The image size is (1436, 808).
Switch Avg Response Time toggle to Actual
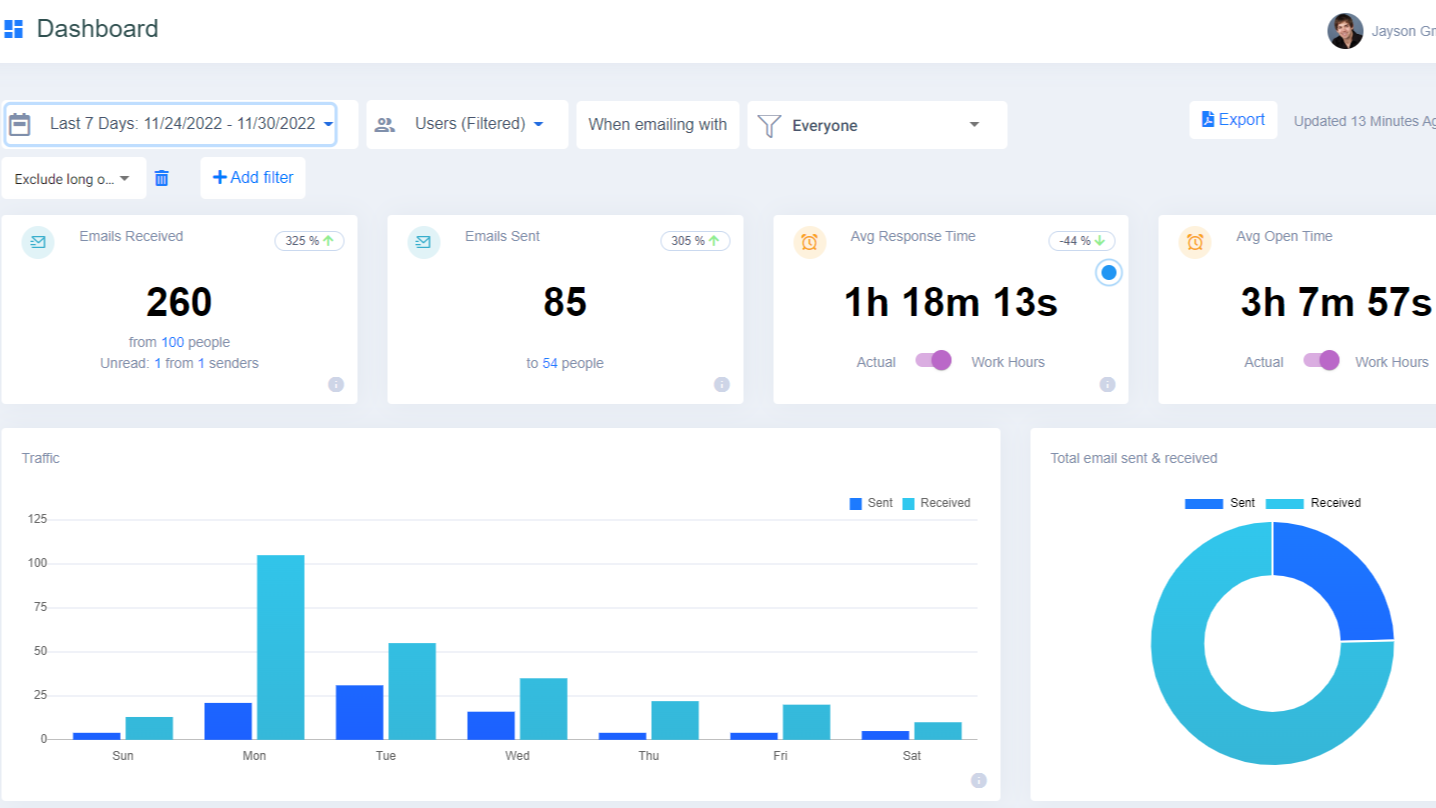(x=932, y=361)
